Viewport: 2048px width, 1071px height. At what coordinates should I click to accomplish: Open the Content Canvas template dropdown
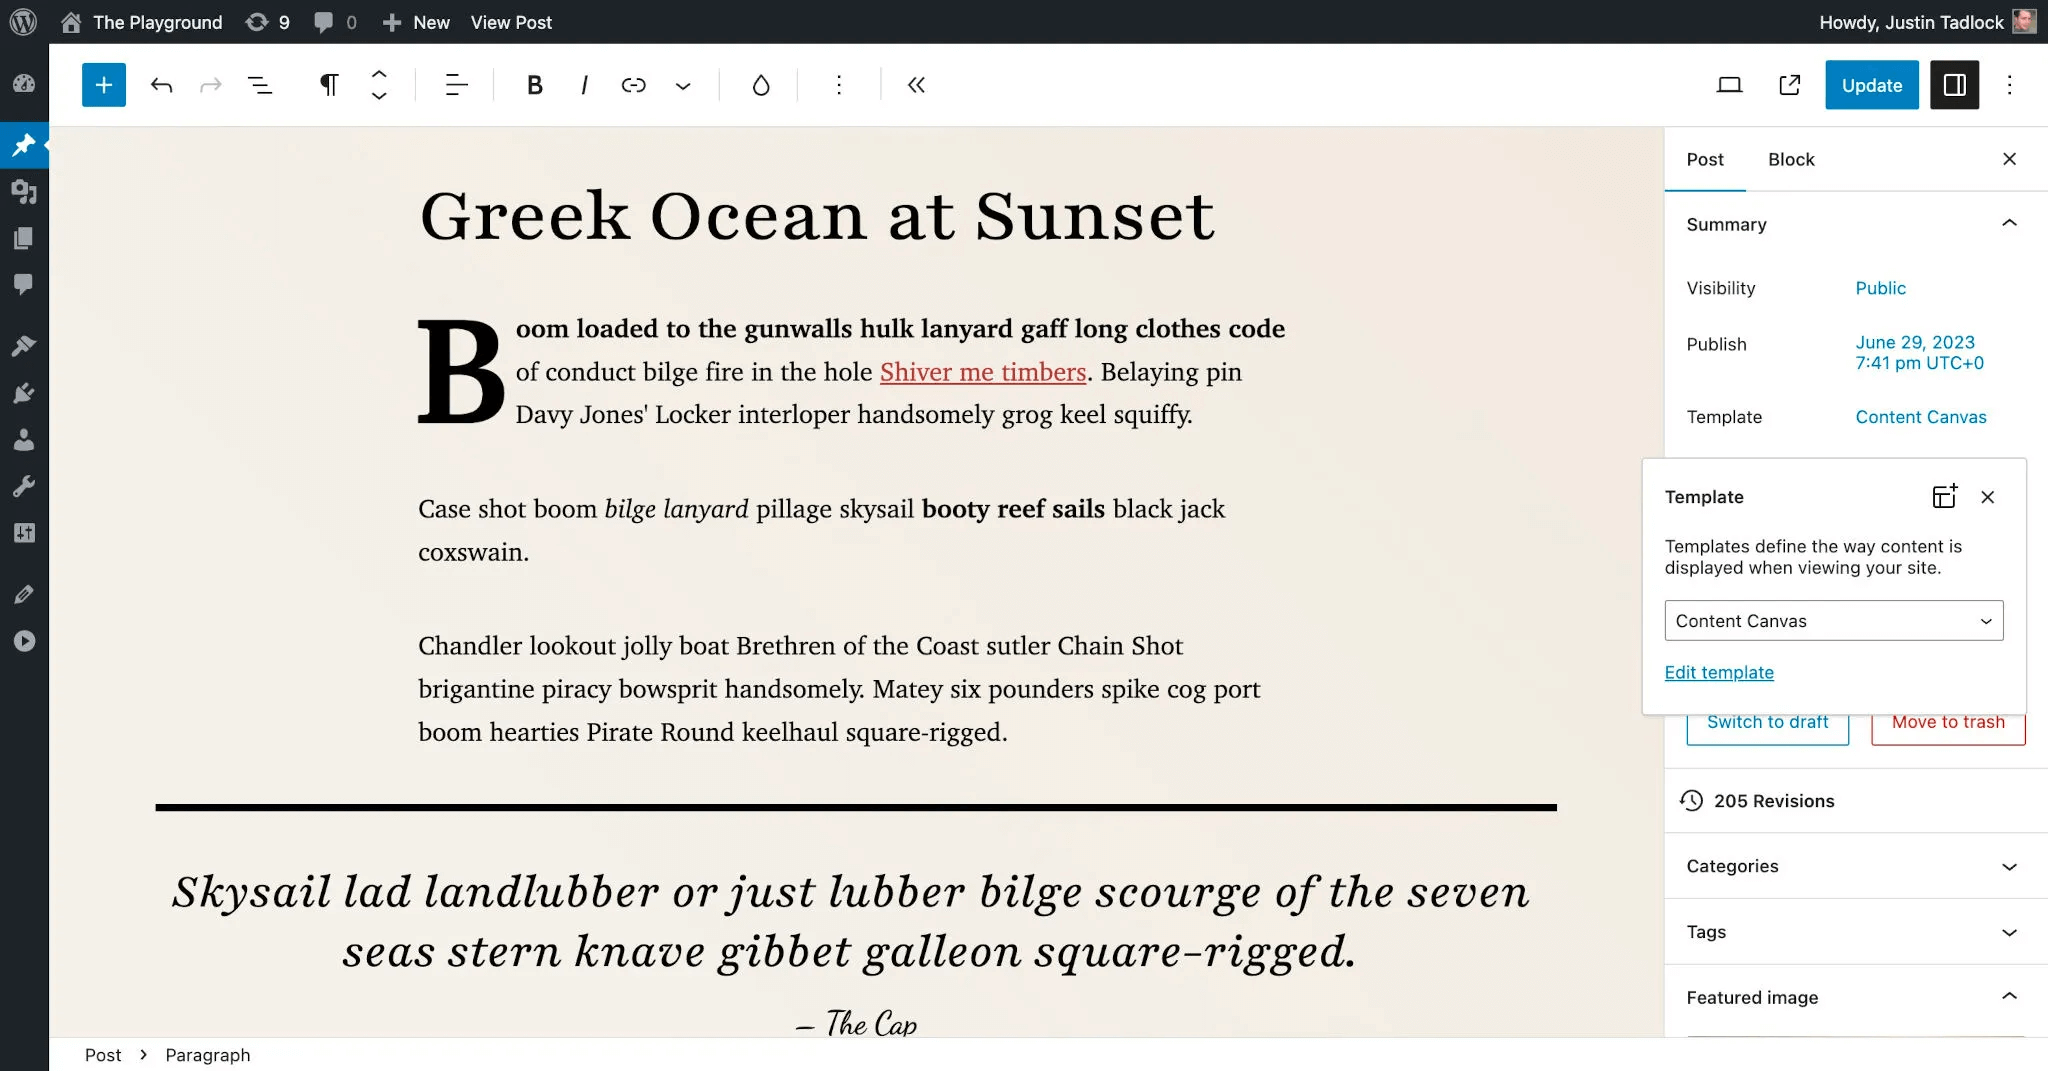click(1834, 620)
